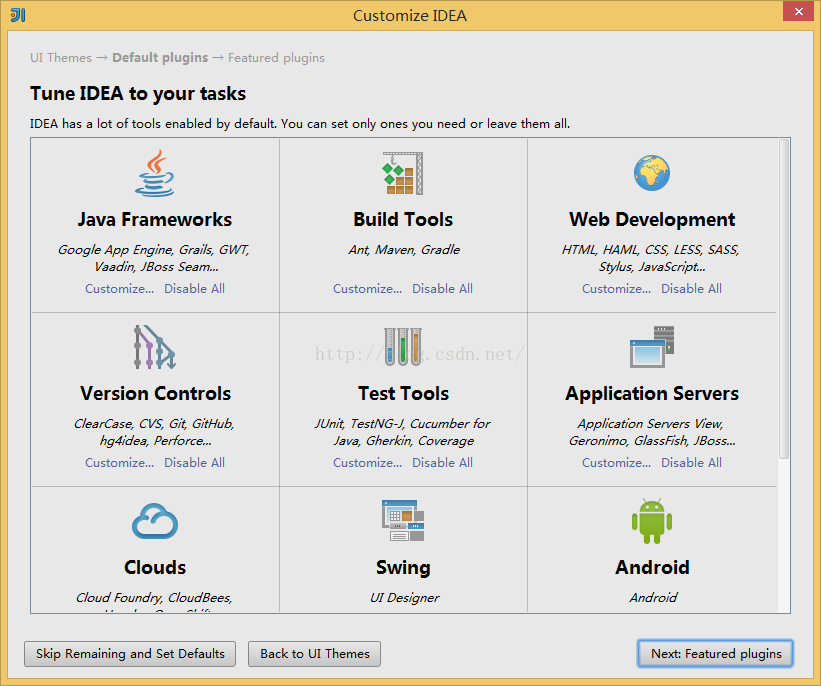Image resolution: width=821 pixels, height=686 pixels.
Task: Click the IntelliJ IDEA logo in title bar
Action: click(18, 15)
